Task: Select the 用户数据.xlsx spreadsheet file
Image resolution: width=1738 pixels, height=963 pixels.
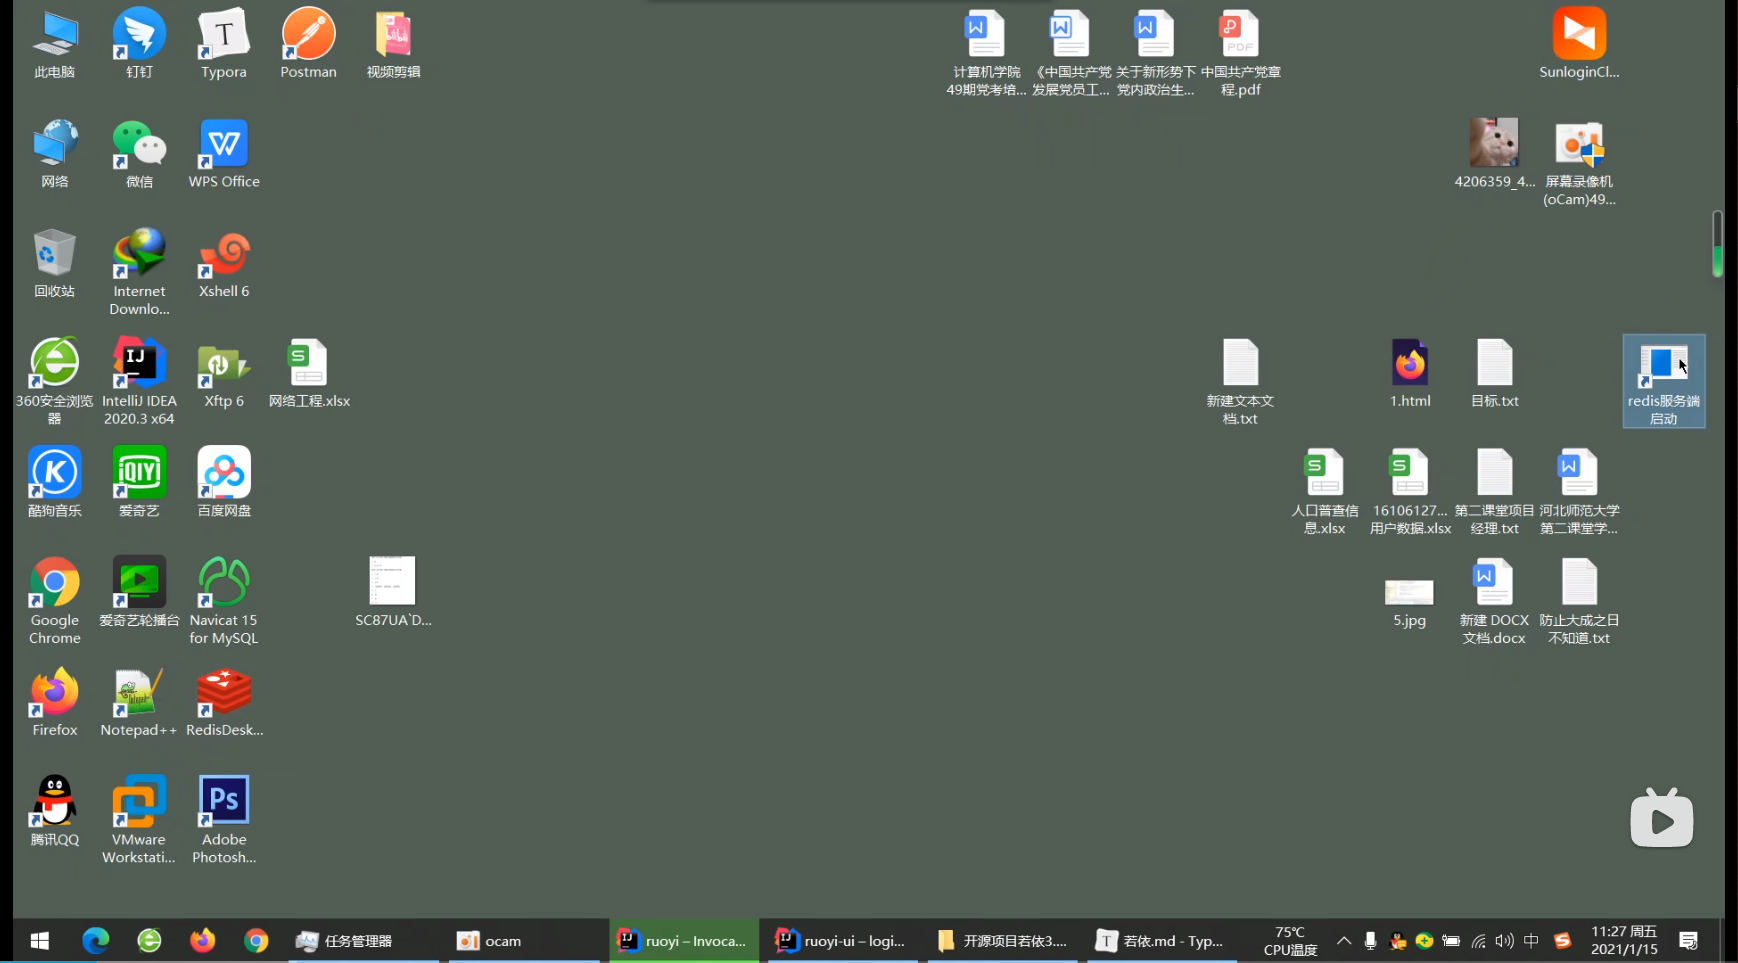Action: (x=1410, y=491)
